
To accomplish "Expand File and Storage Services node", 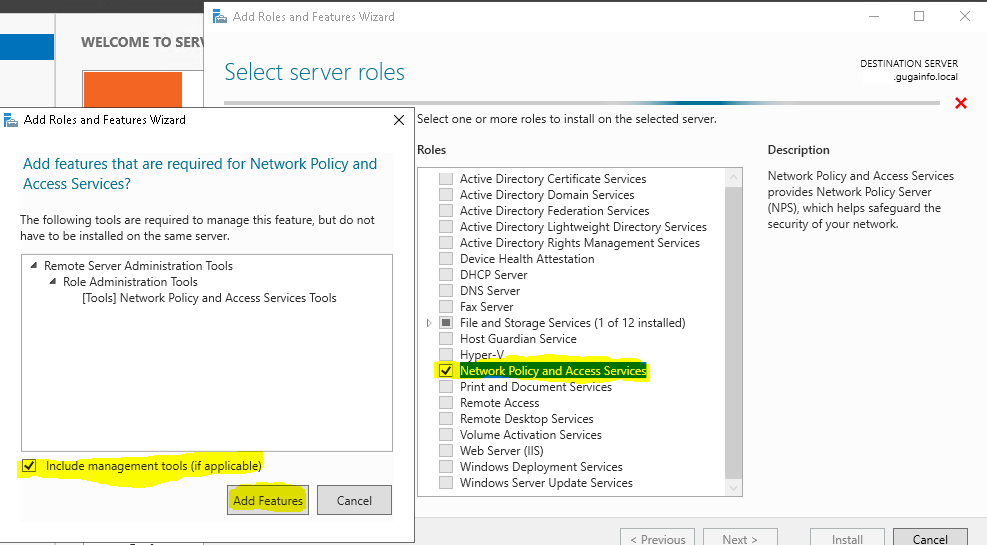I will [x=429, y=323].
